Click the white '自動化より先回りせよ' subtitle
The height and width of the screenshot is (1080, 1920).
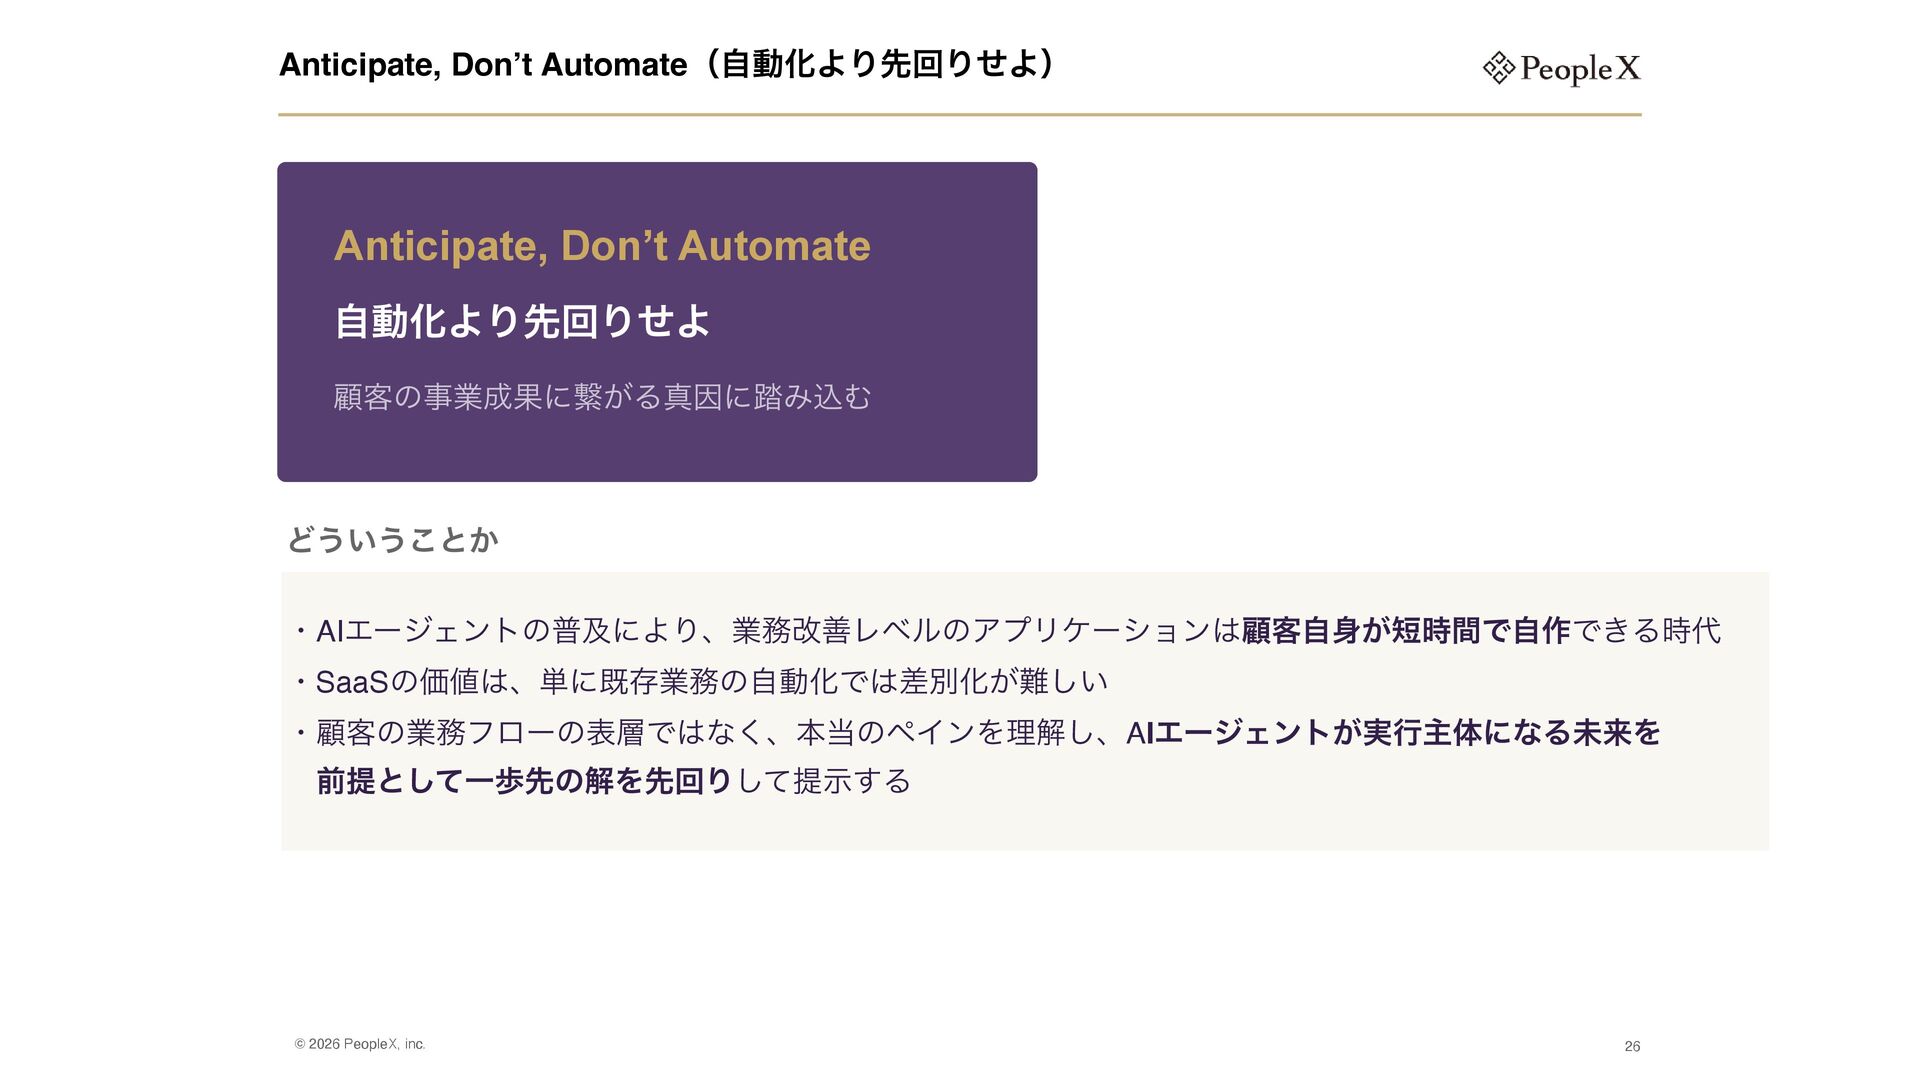pos(522,321)
